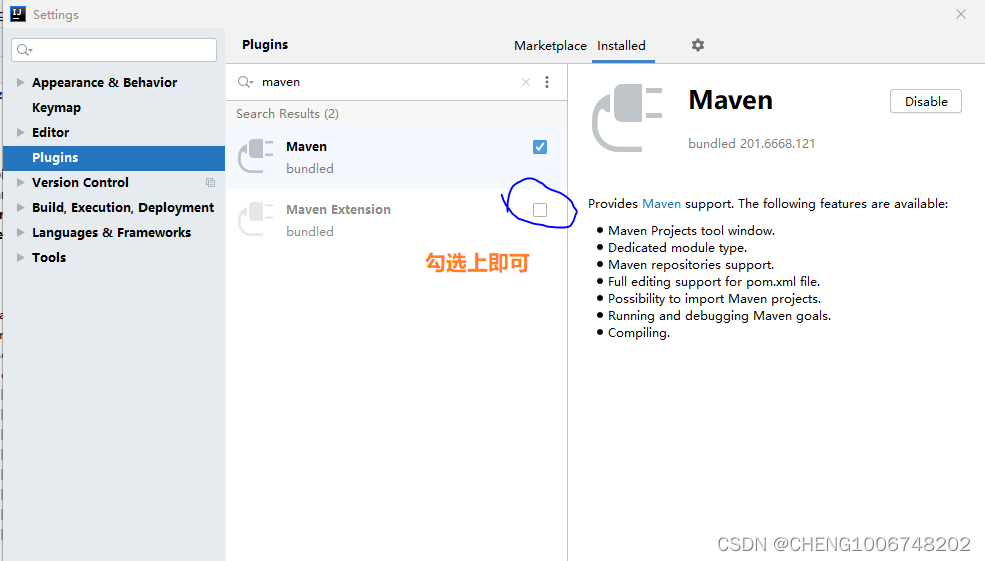Click 'Dedicated module type.' bullet

[x=677, y=248]
